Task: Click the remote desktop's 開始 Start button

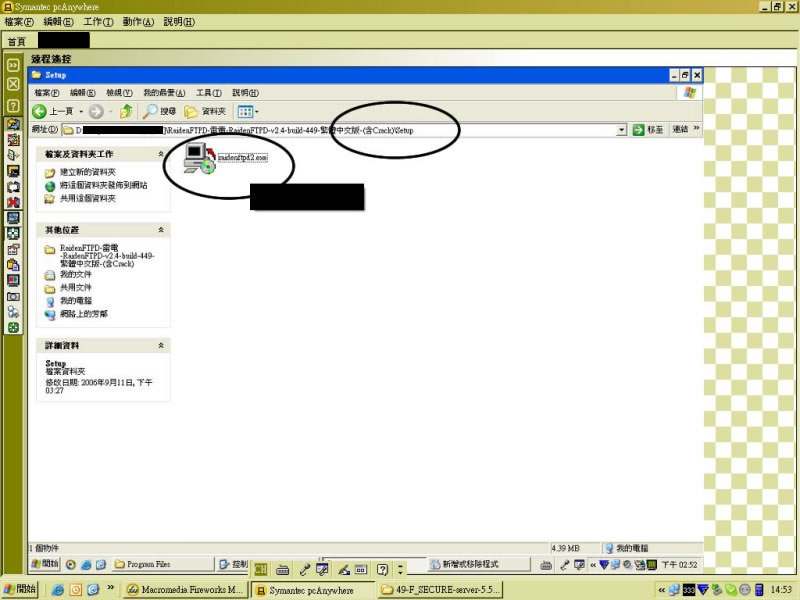Action: pyautogui.click(x=45, y=564)
